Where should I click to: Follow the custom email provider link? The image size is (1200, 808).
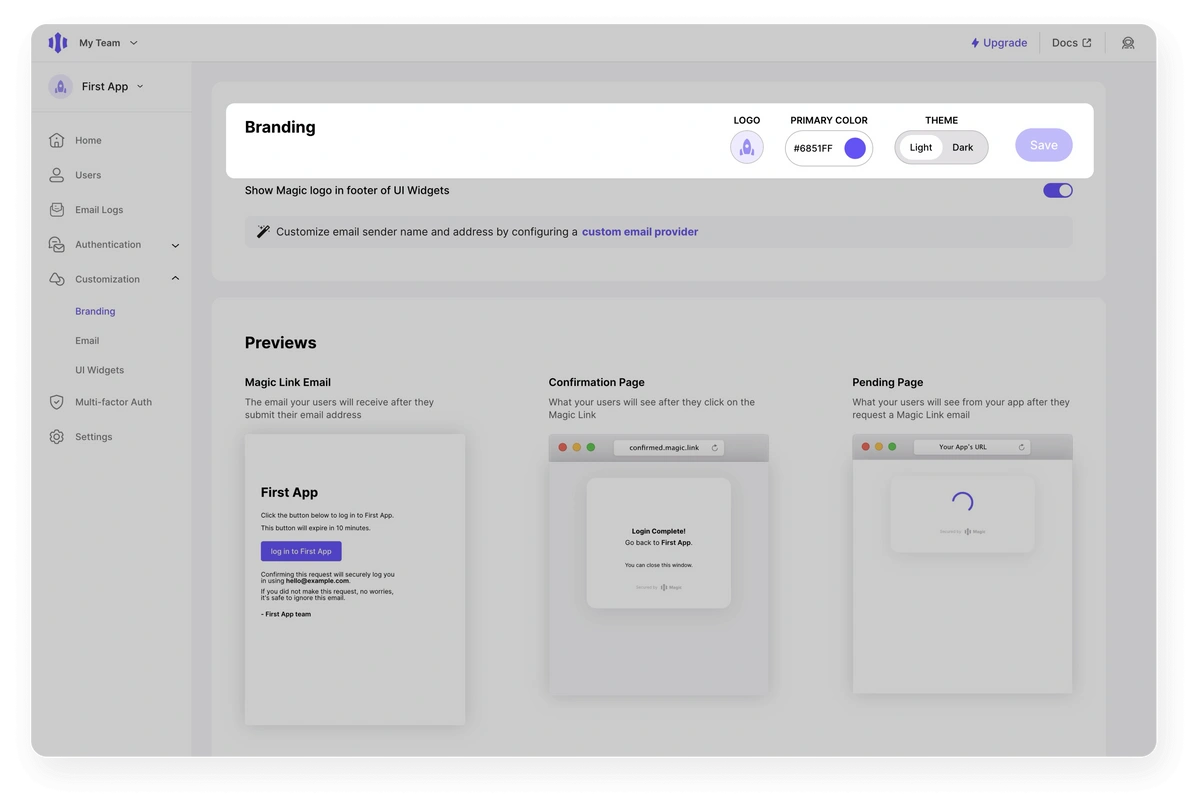640,232
